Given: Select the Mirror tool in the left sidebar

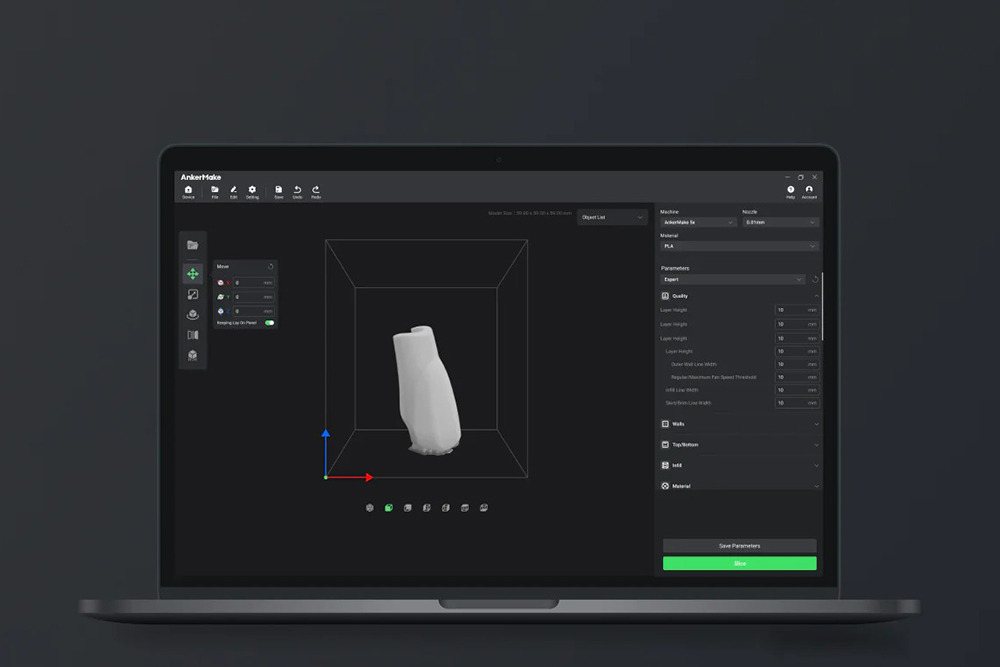Looking at the screenshot, I should click(x=193, y=335).
